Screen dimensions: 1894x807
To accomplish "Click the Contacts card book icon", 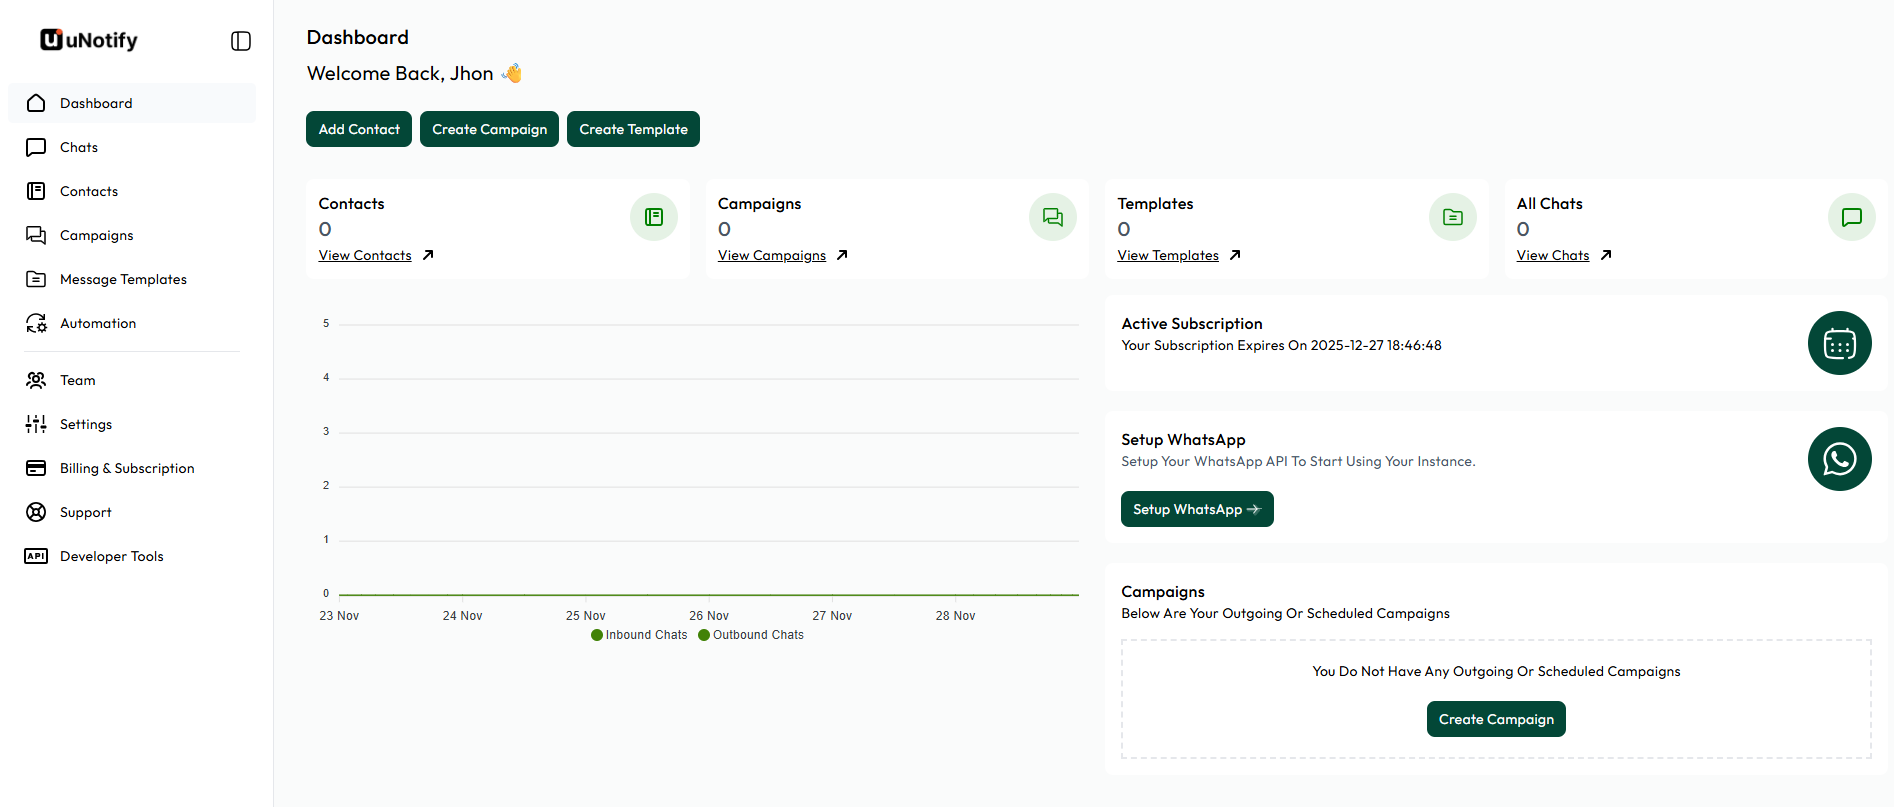I will [654, 217].
